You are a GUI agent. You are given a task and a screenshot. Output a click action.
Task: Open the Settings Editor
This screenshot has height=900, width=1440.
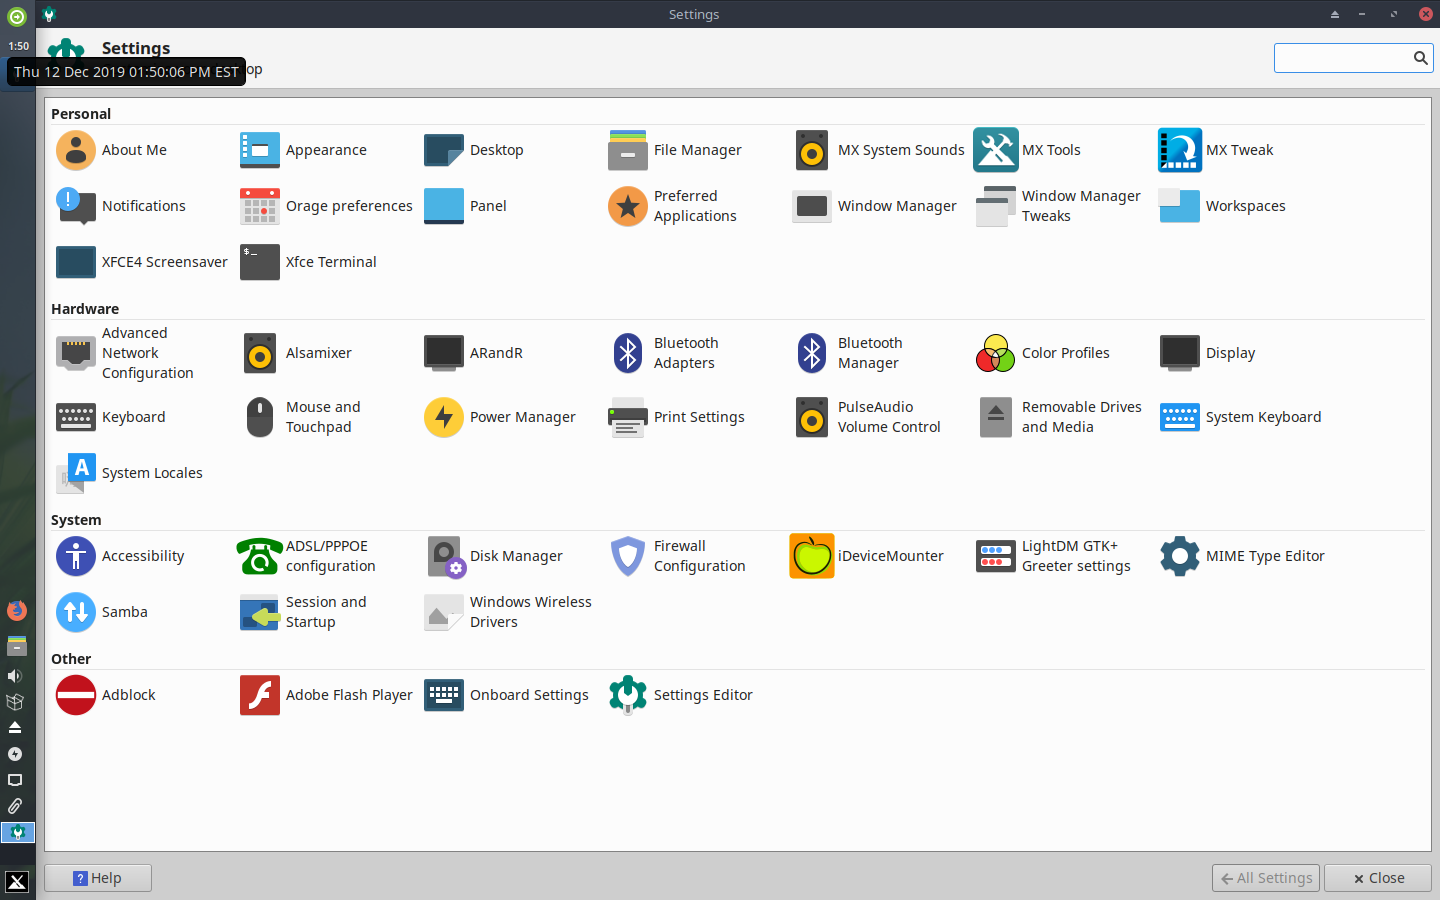[682, 695]
